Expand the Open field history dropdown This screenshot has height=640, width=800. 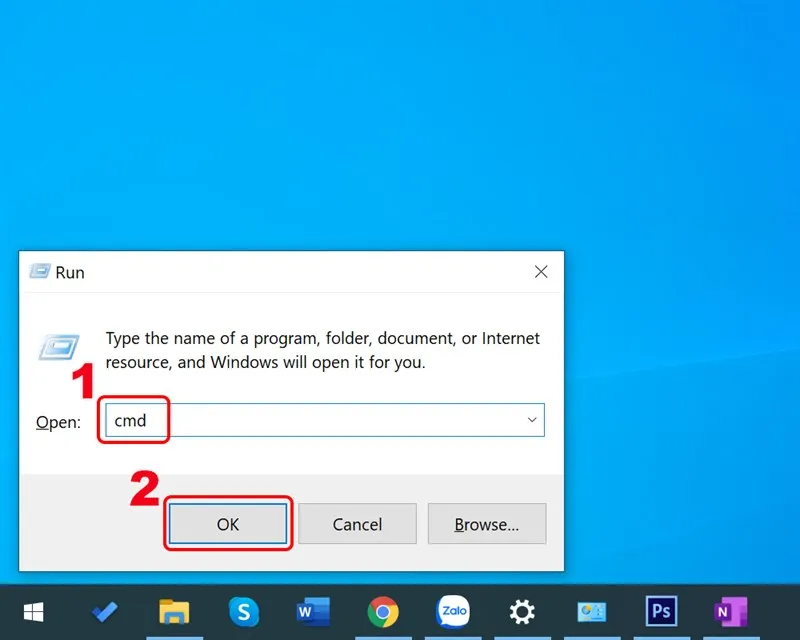click(531, 420)
